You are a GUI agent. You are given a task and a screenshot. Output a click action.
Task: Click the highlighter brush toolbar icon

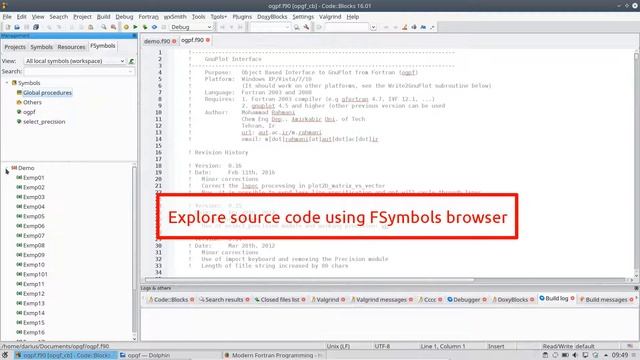tap(404, 27)
